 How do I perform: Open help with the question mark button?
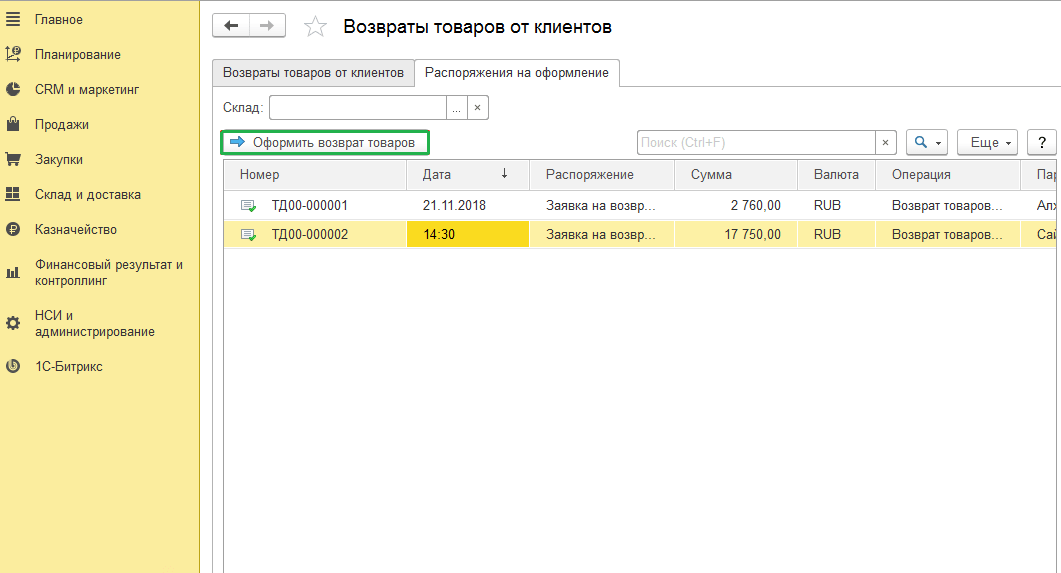1042,143
